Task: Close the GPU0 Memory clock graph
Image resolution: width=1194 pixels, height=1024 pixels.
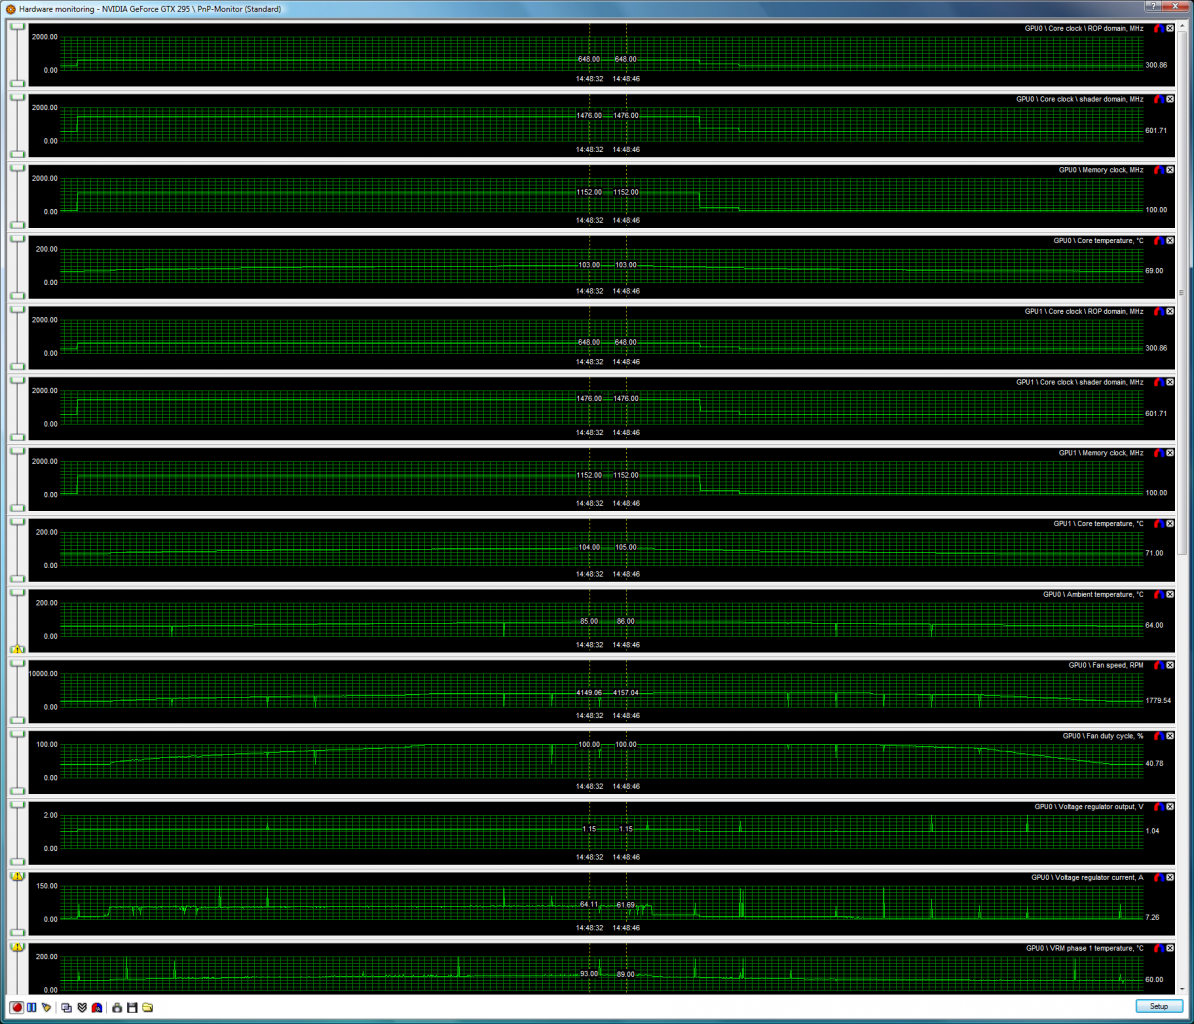Action: (x=1170, y=170)
